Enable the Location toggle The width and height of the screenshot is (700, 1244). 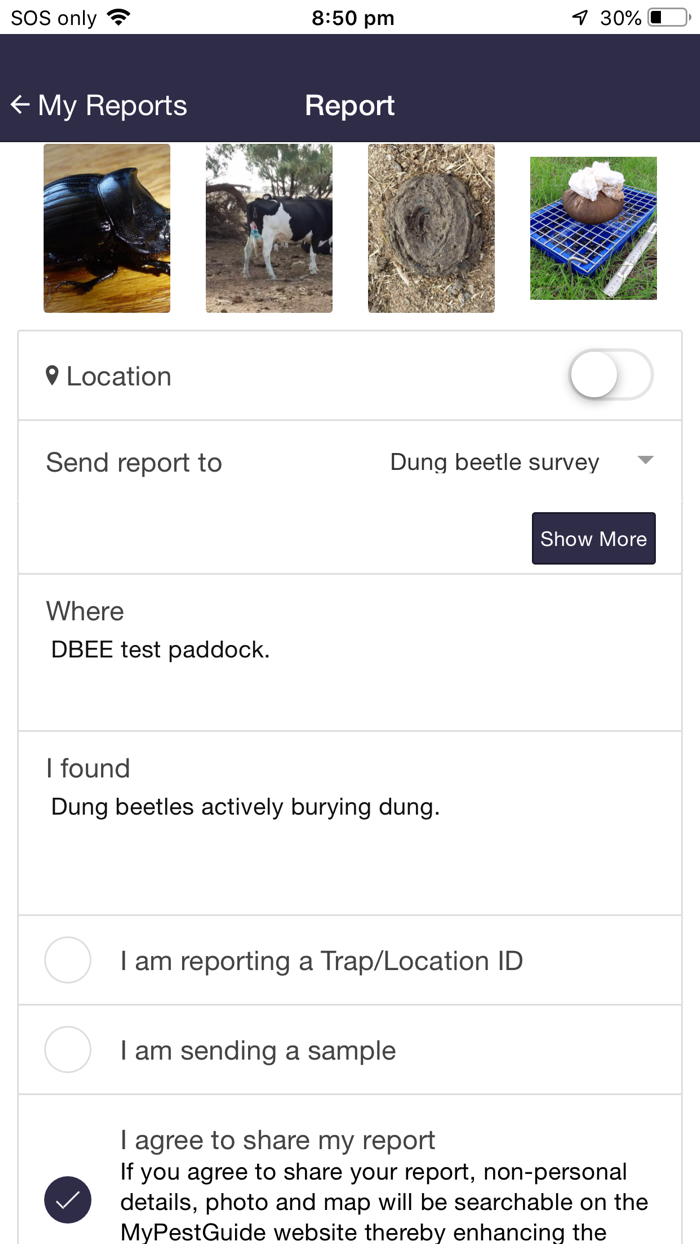coord(610,374)
